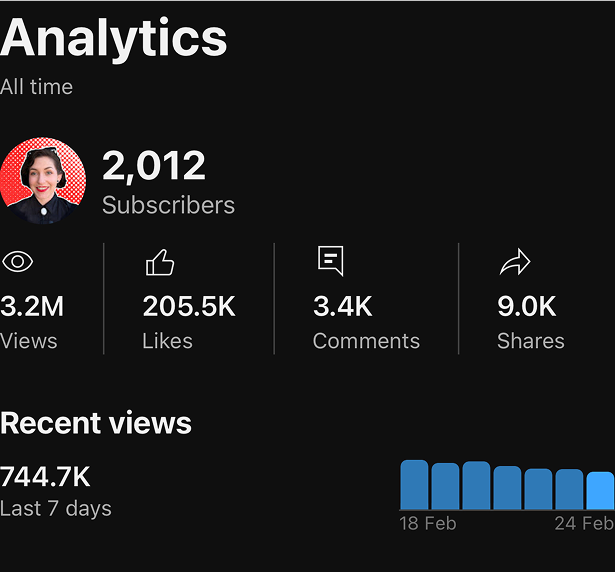Tap the Subscribers label
The image size is (615, 572).
tap(168, 205)
